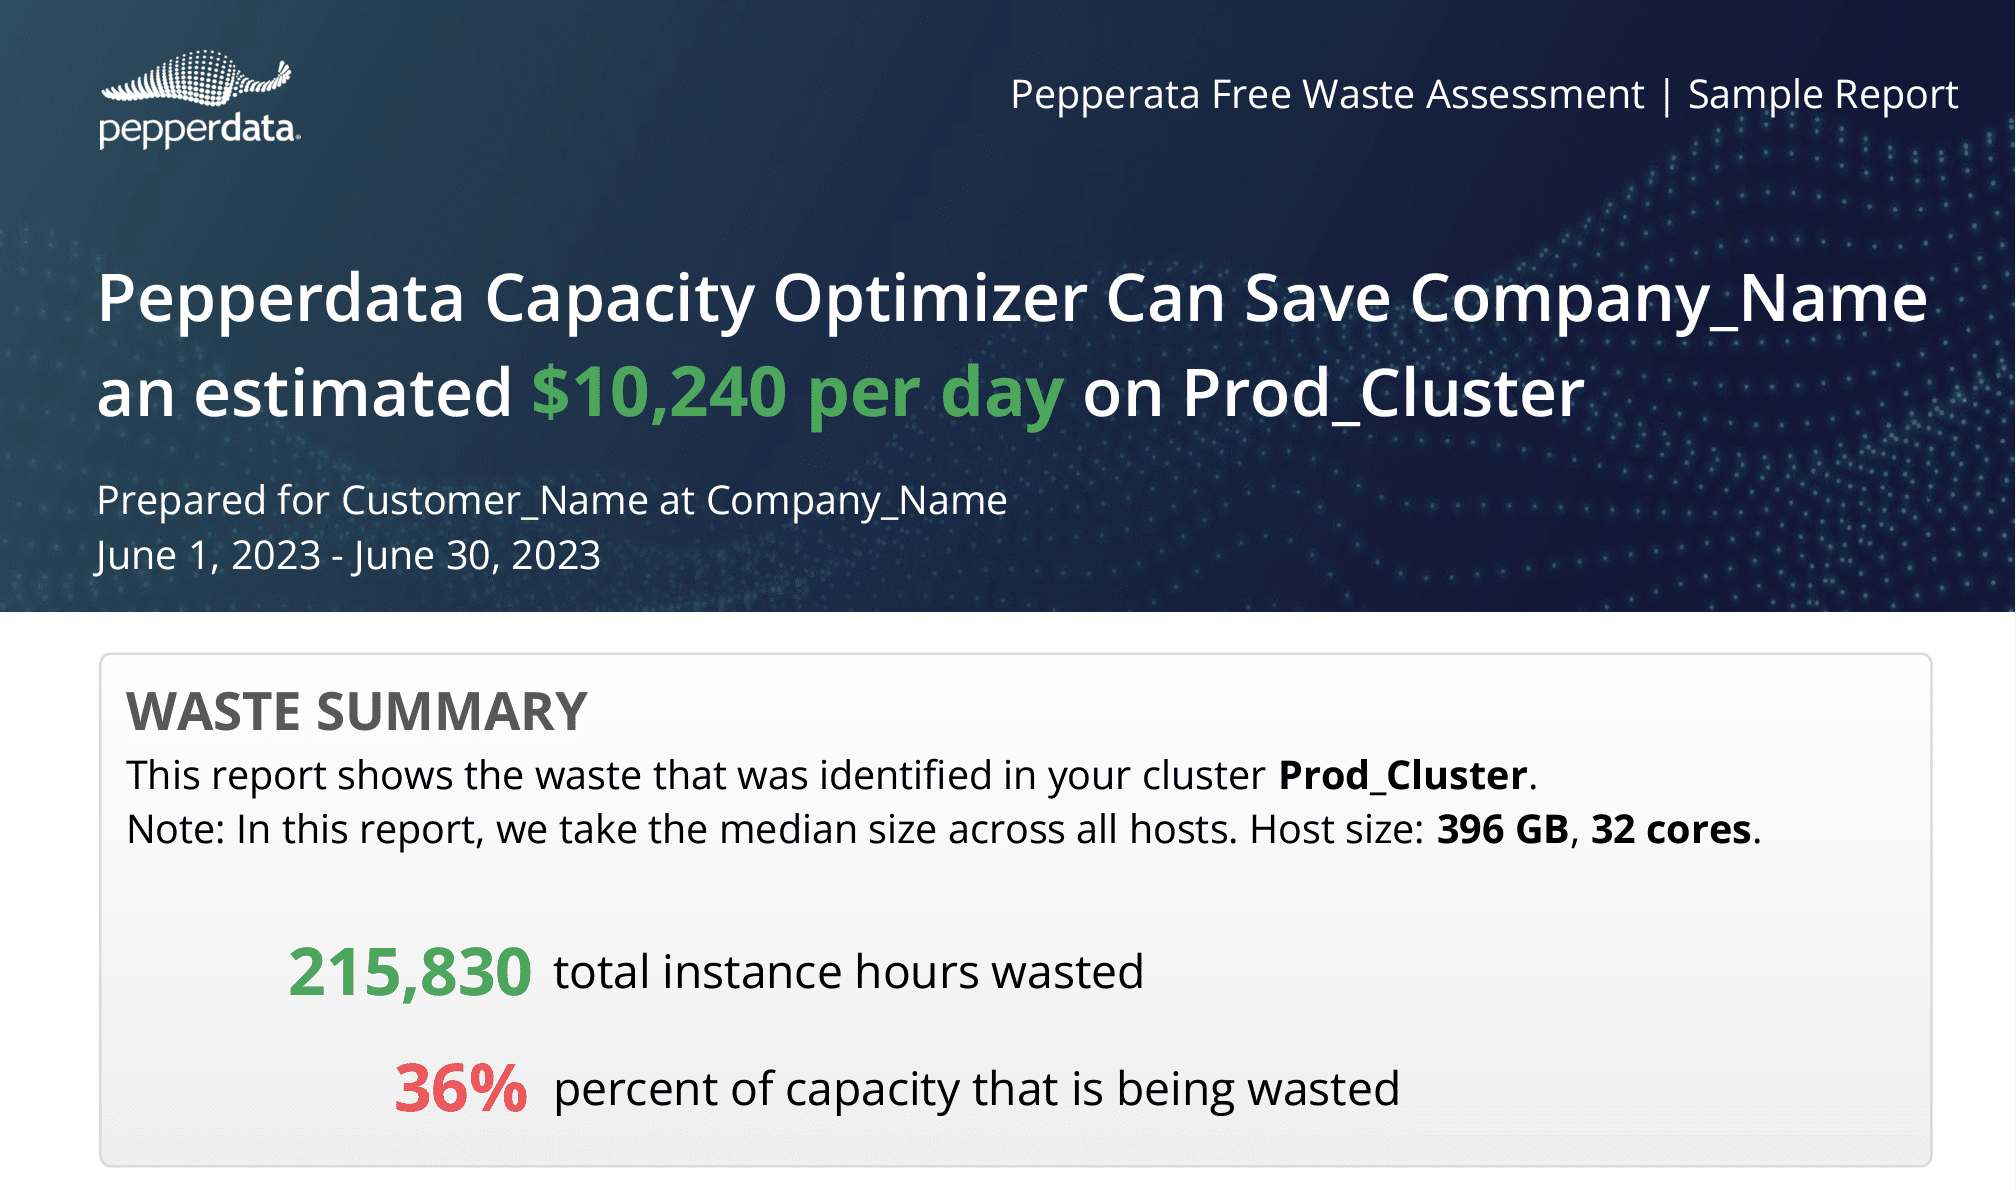The height and width of the screenshot is (1190, 2016).
Task: Click Prepared for Customer_Name line
Action: click(552, 501)
